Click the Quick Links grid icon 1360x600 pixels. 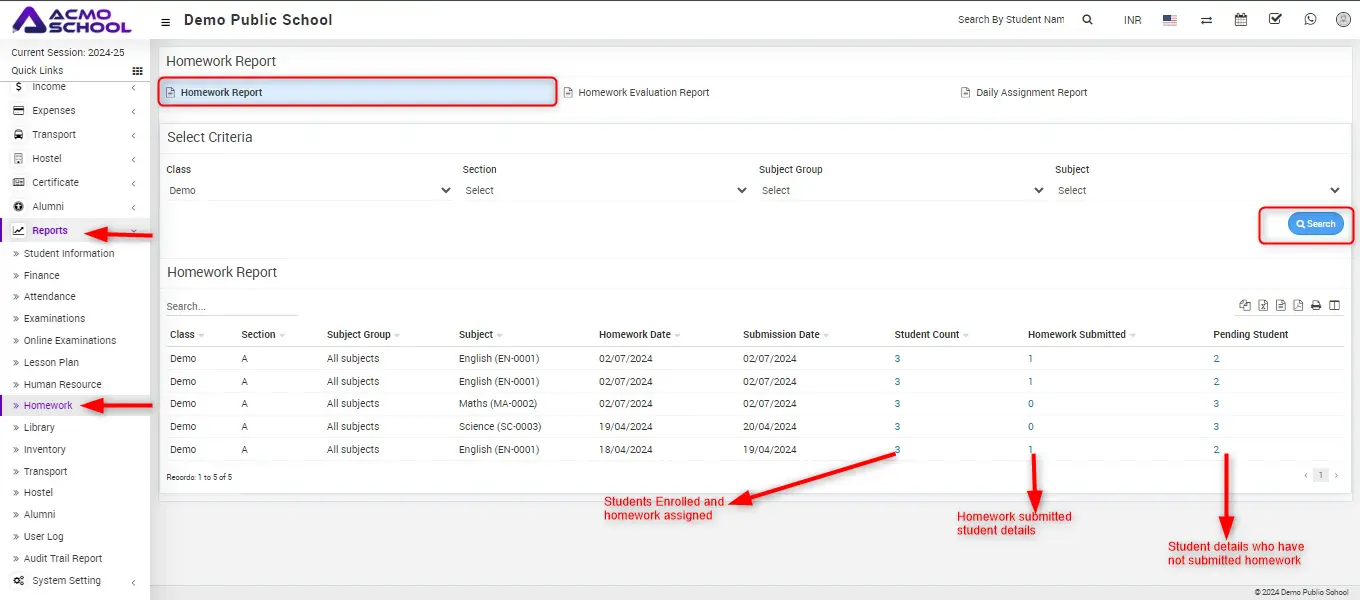(137, 71)
